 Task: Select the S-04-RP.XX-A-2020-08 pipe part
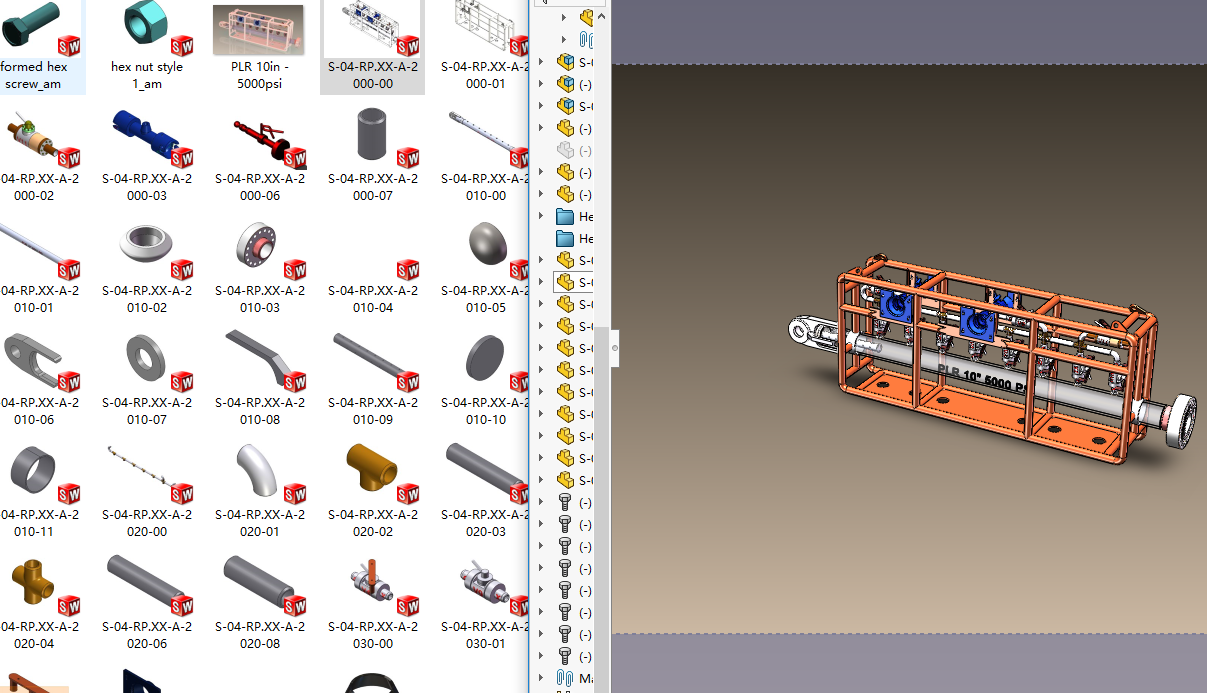(x=260, y=604)
